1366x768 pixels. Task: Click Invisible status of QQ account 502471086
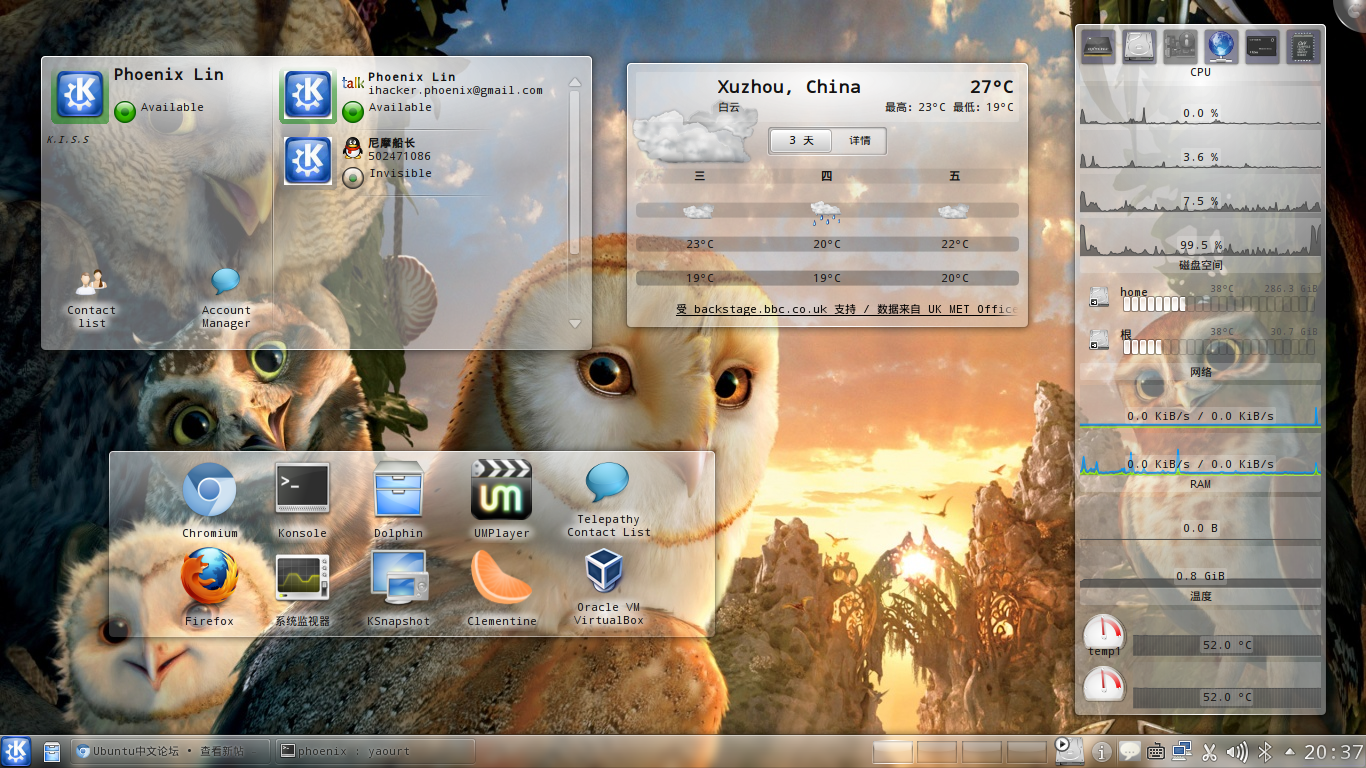[x=352, y=178]
